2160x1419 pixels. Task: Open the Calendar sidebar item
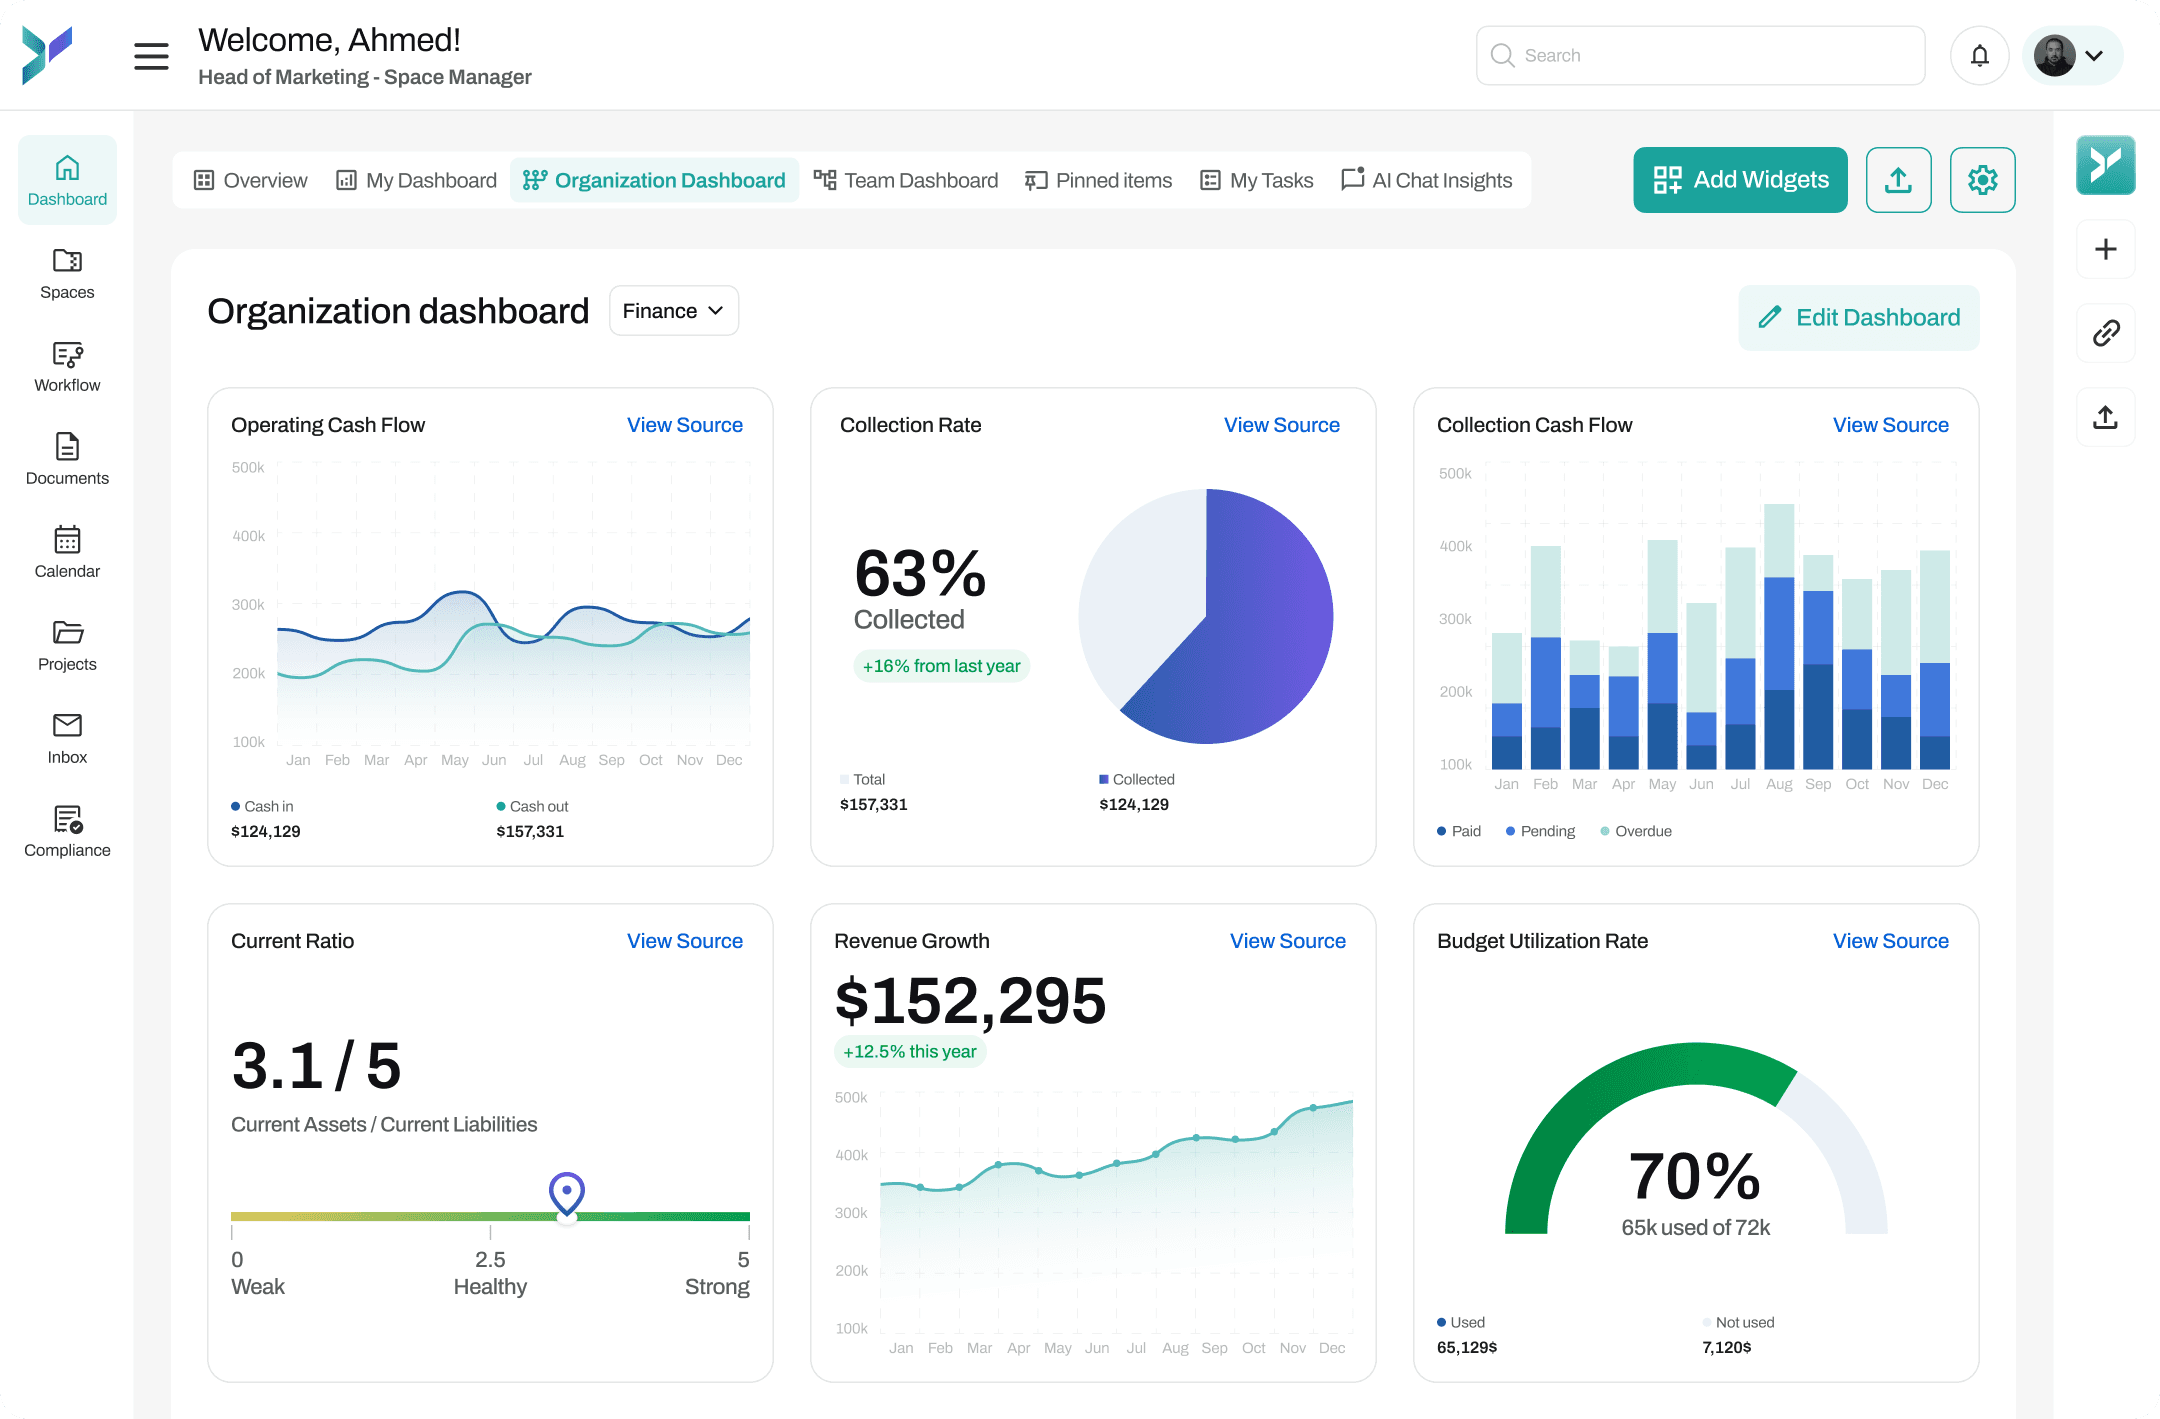[67, 552]
